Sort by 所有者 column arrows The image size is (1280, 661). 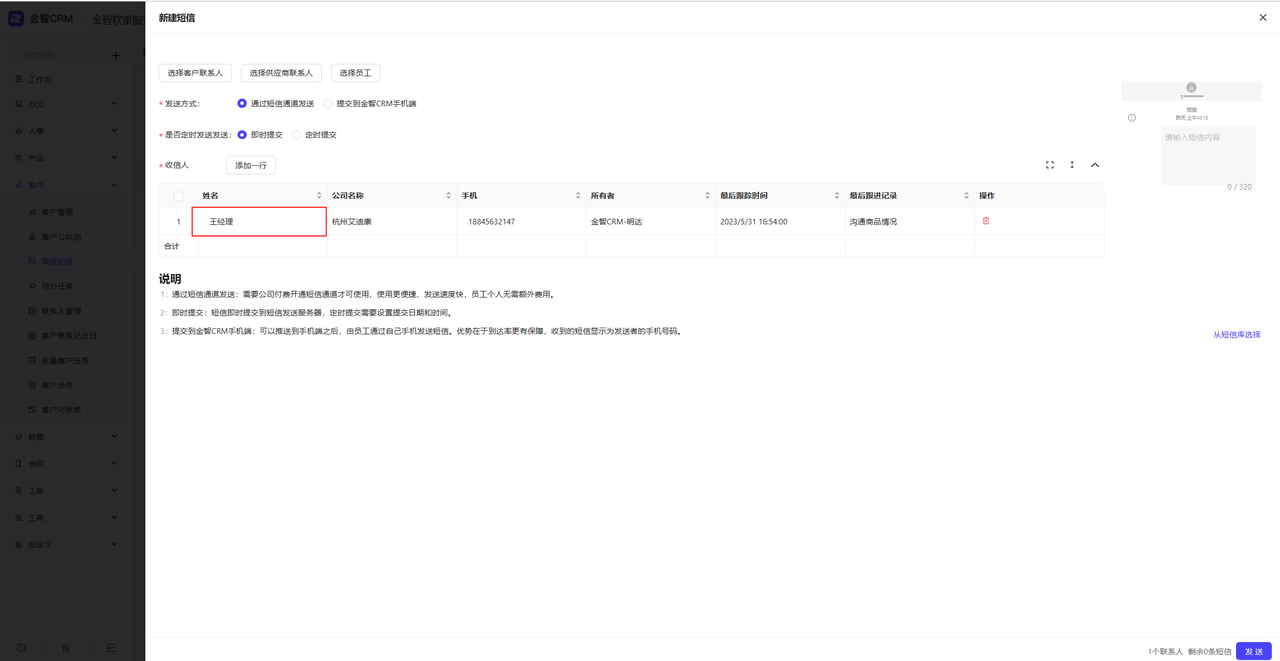pyautogui.click(x=707, y=195)
